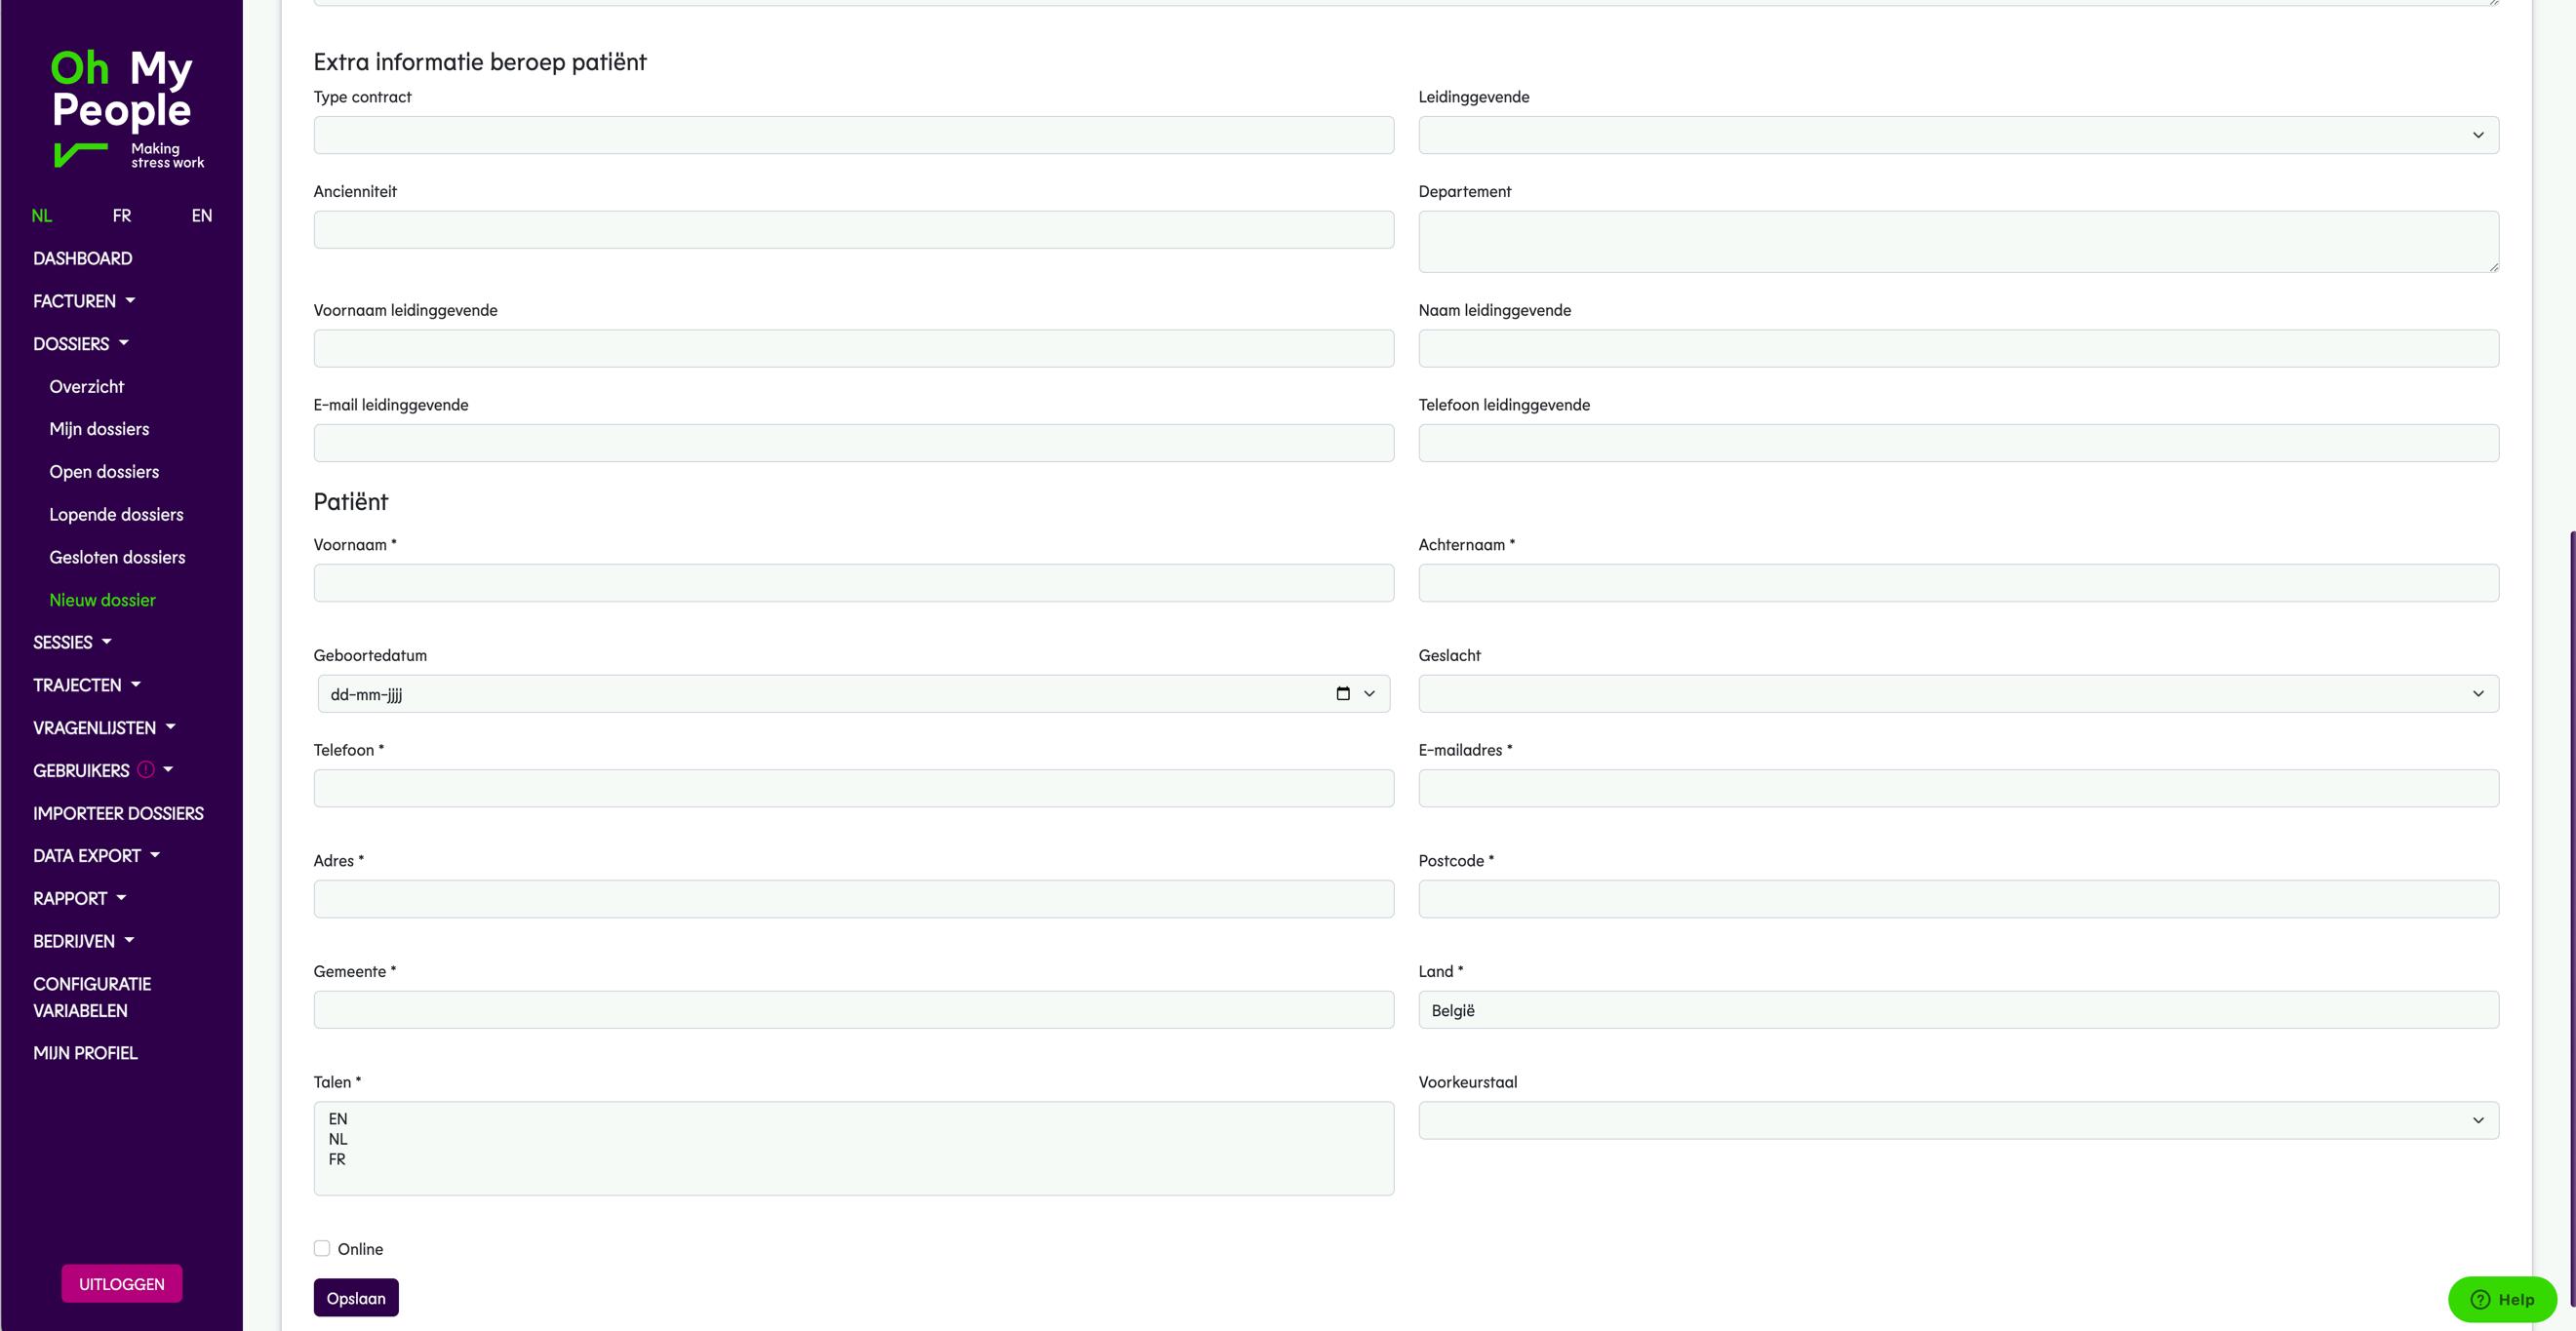This screenshot has height=1331, width=2576.
Task: Click the Gebruikers warning alert icon
Action: pyautogui.click(x=146, y=770)
